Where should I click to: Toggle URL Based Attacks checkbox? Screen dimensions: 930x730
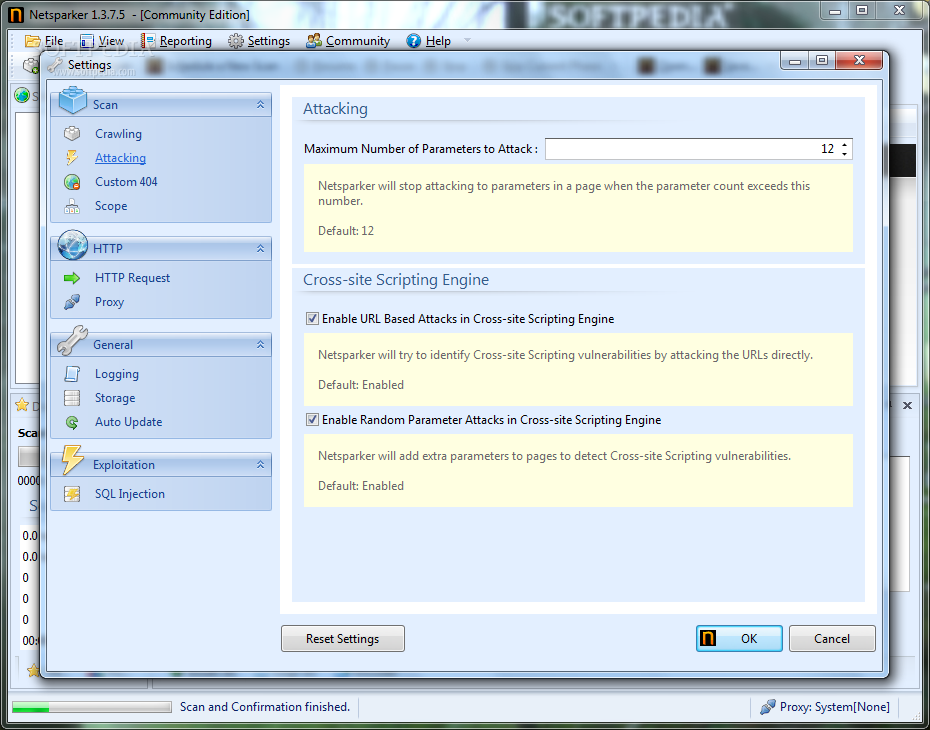pyautogui.click(x=312, y=318)
